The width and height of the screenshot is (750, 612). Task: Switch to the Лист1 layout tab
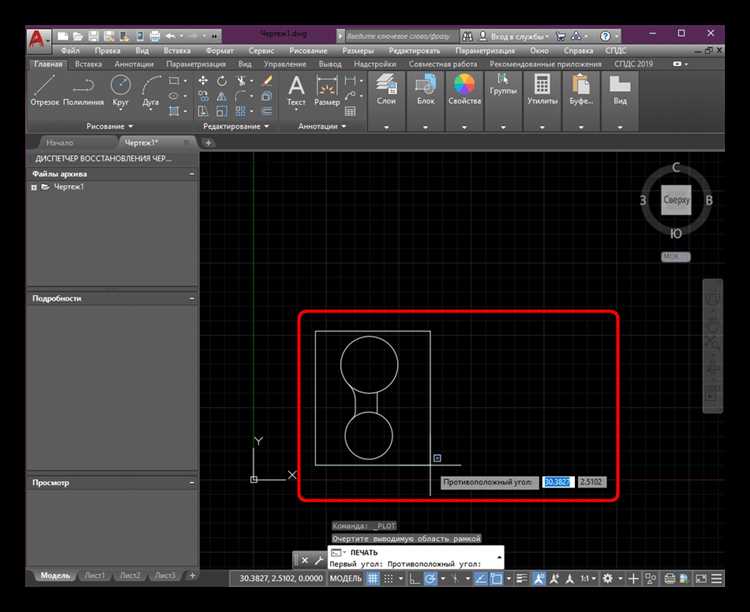[95, 576]
